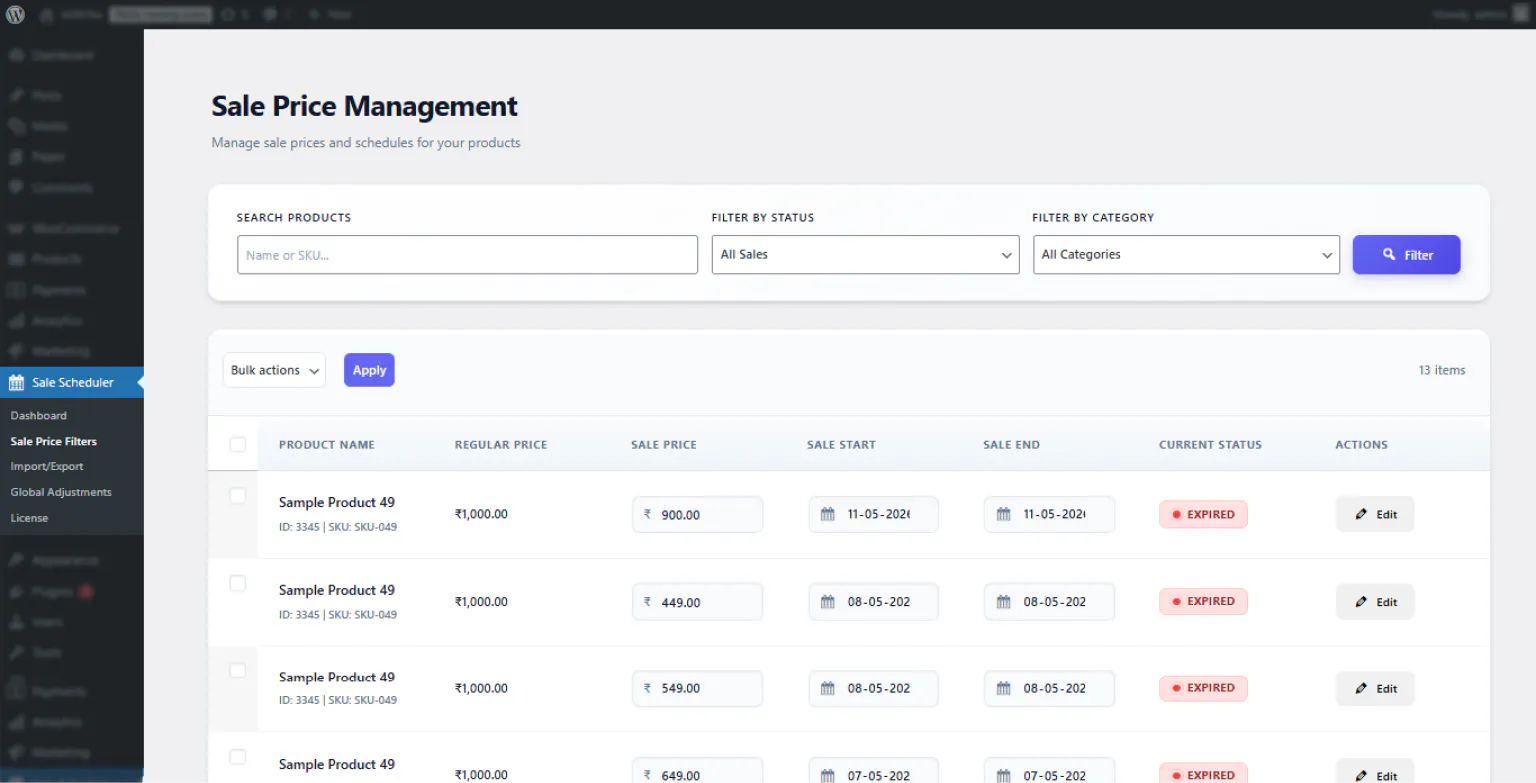Image resolution: width=1536 pixels, height=783 pixels.
Task: Click the sale price field showing 649.00
Action: pyautogui.click(x=697, y=771)
